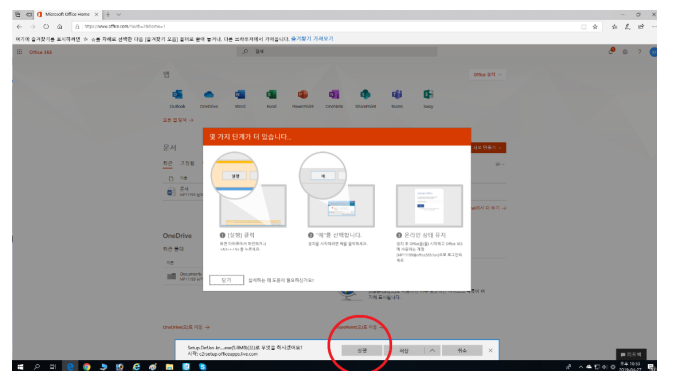This screenshot has width=683, height=386.
Task: Open the favorites hub icon
Action: pyautogui.click(x=614, y=27)
